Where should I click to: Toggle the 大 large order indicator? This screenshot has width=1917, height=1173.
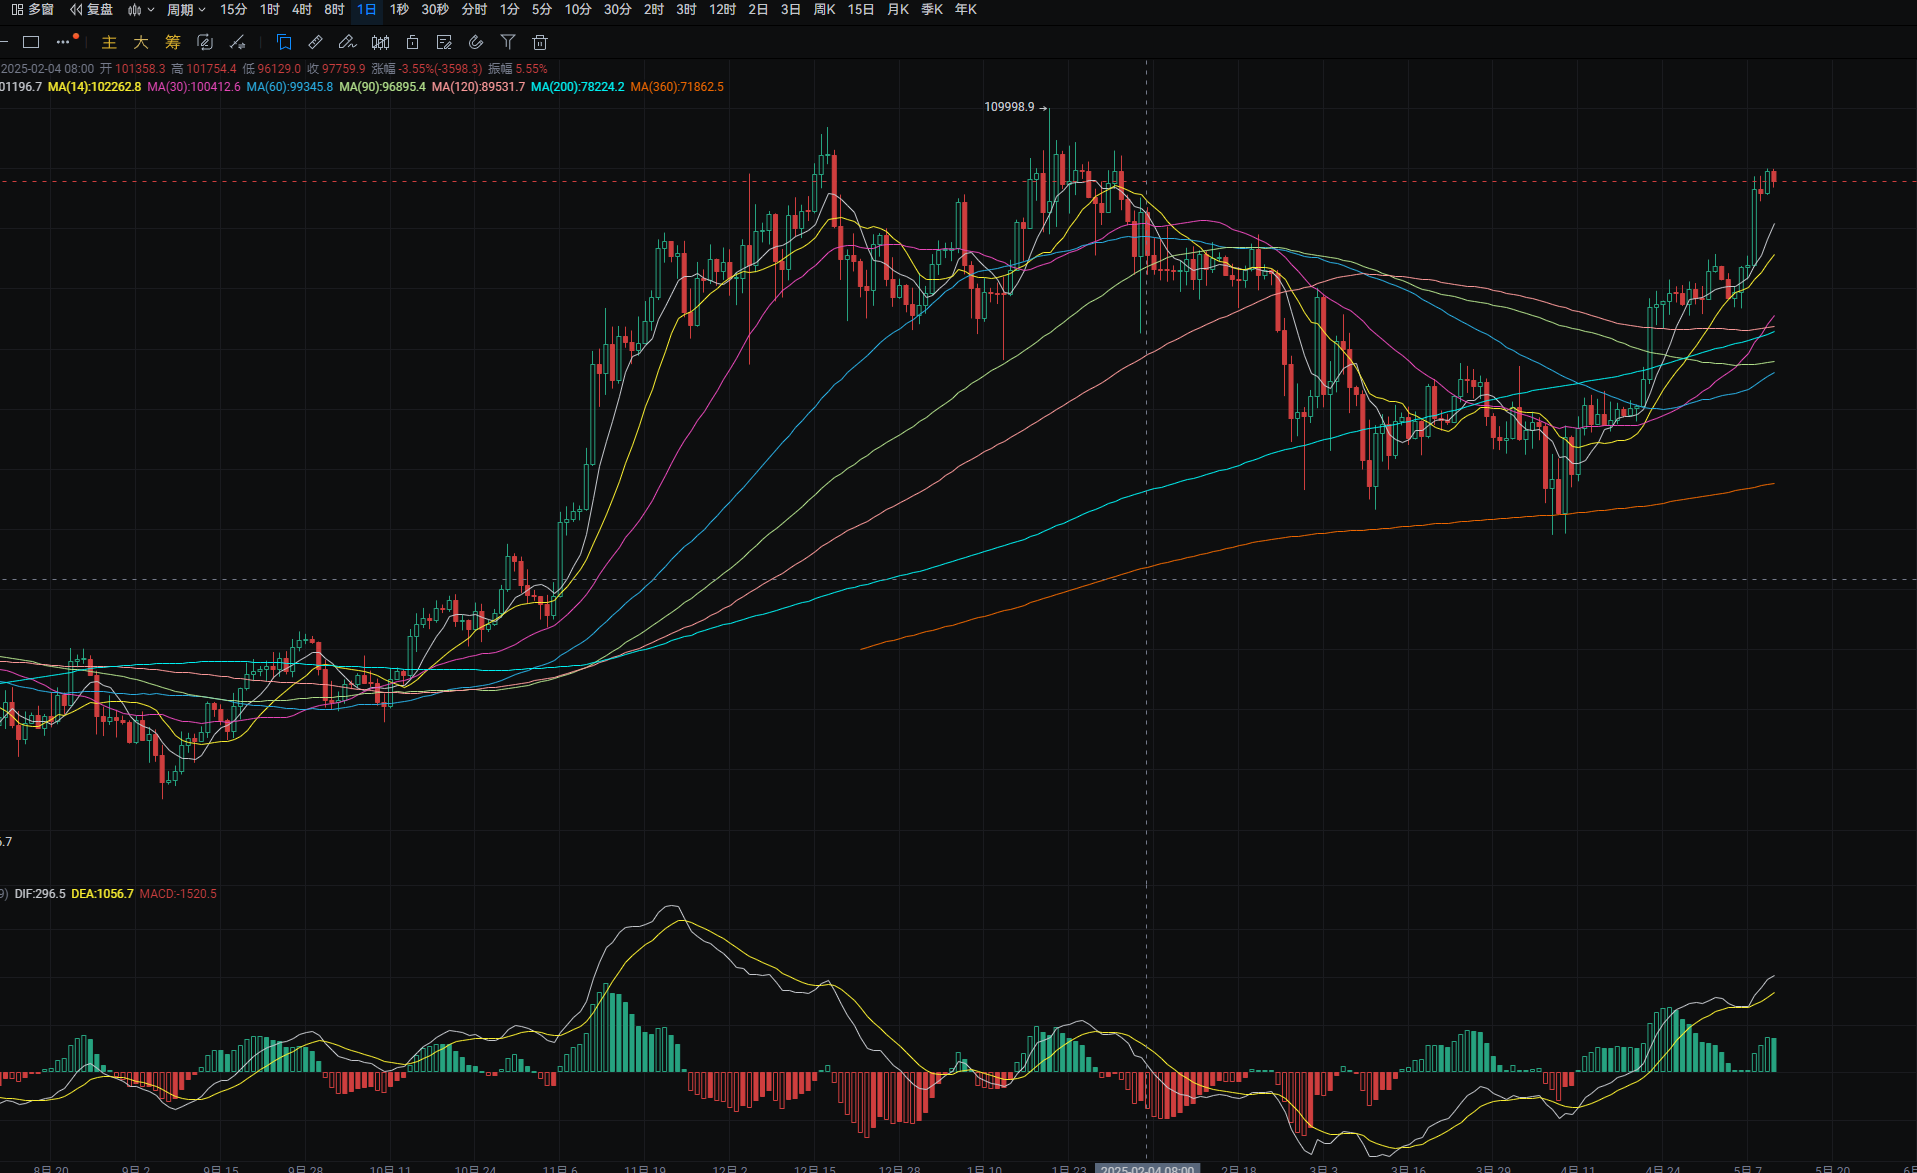[x=141, y=42]
